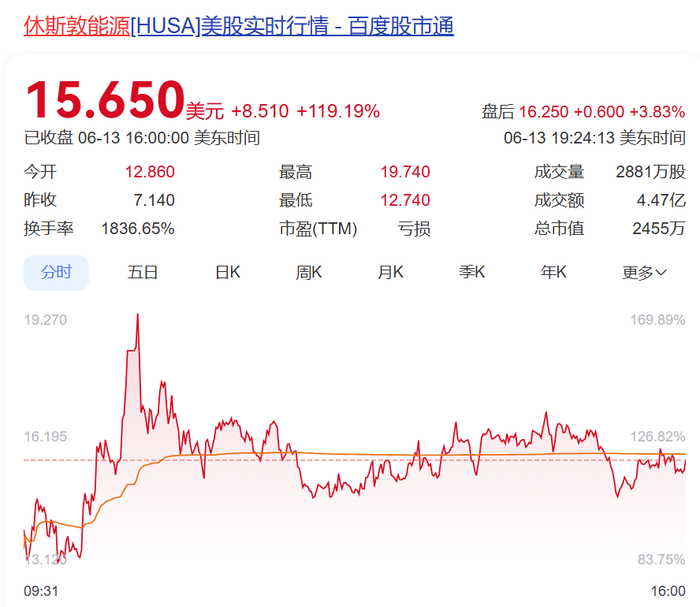700x607 pixels.
Task: Click the 最高 value 19.740
Action: pos(405,172)
